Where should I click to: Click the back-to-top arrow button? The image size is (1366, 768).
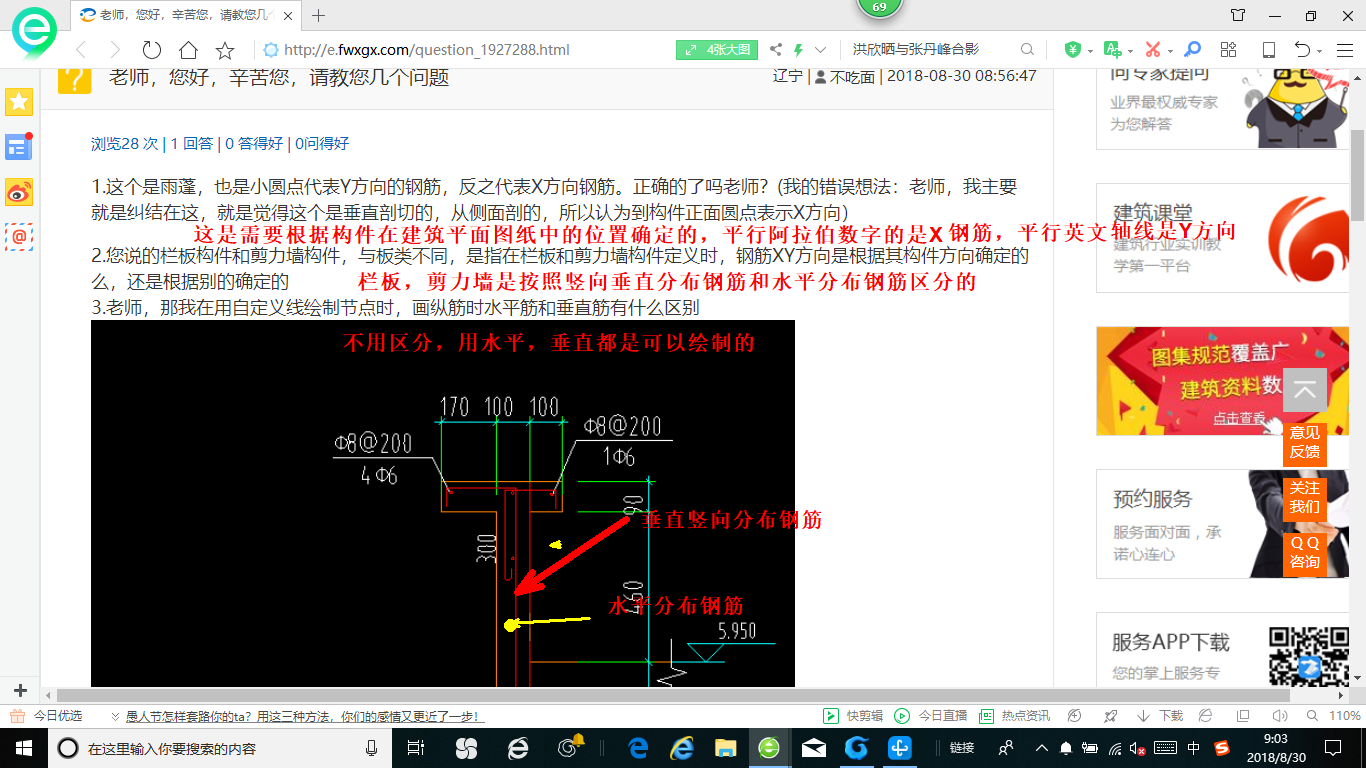pos(1305,390)
